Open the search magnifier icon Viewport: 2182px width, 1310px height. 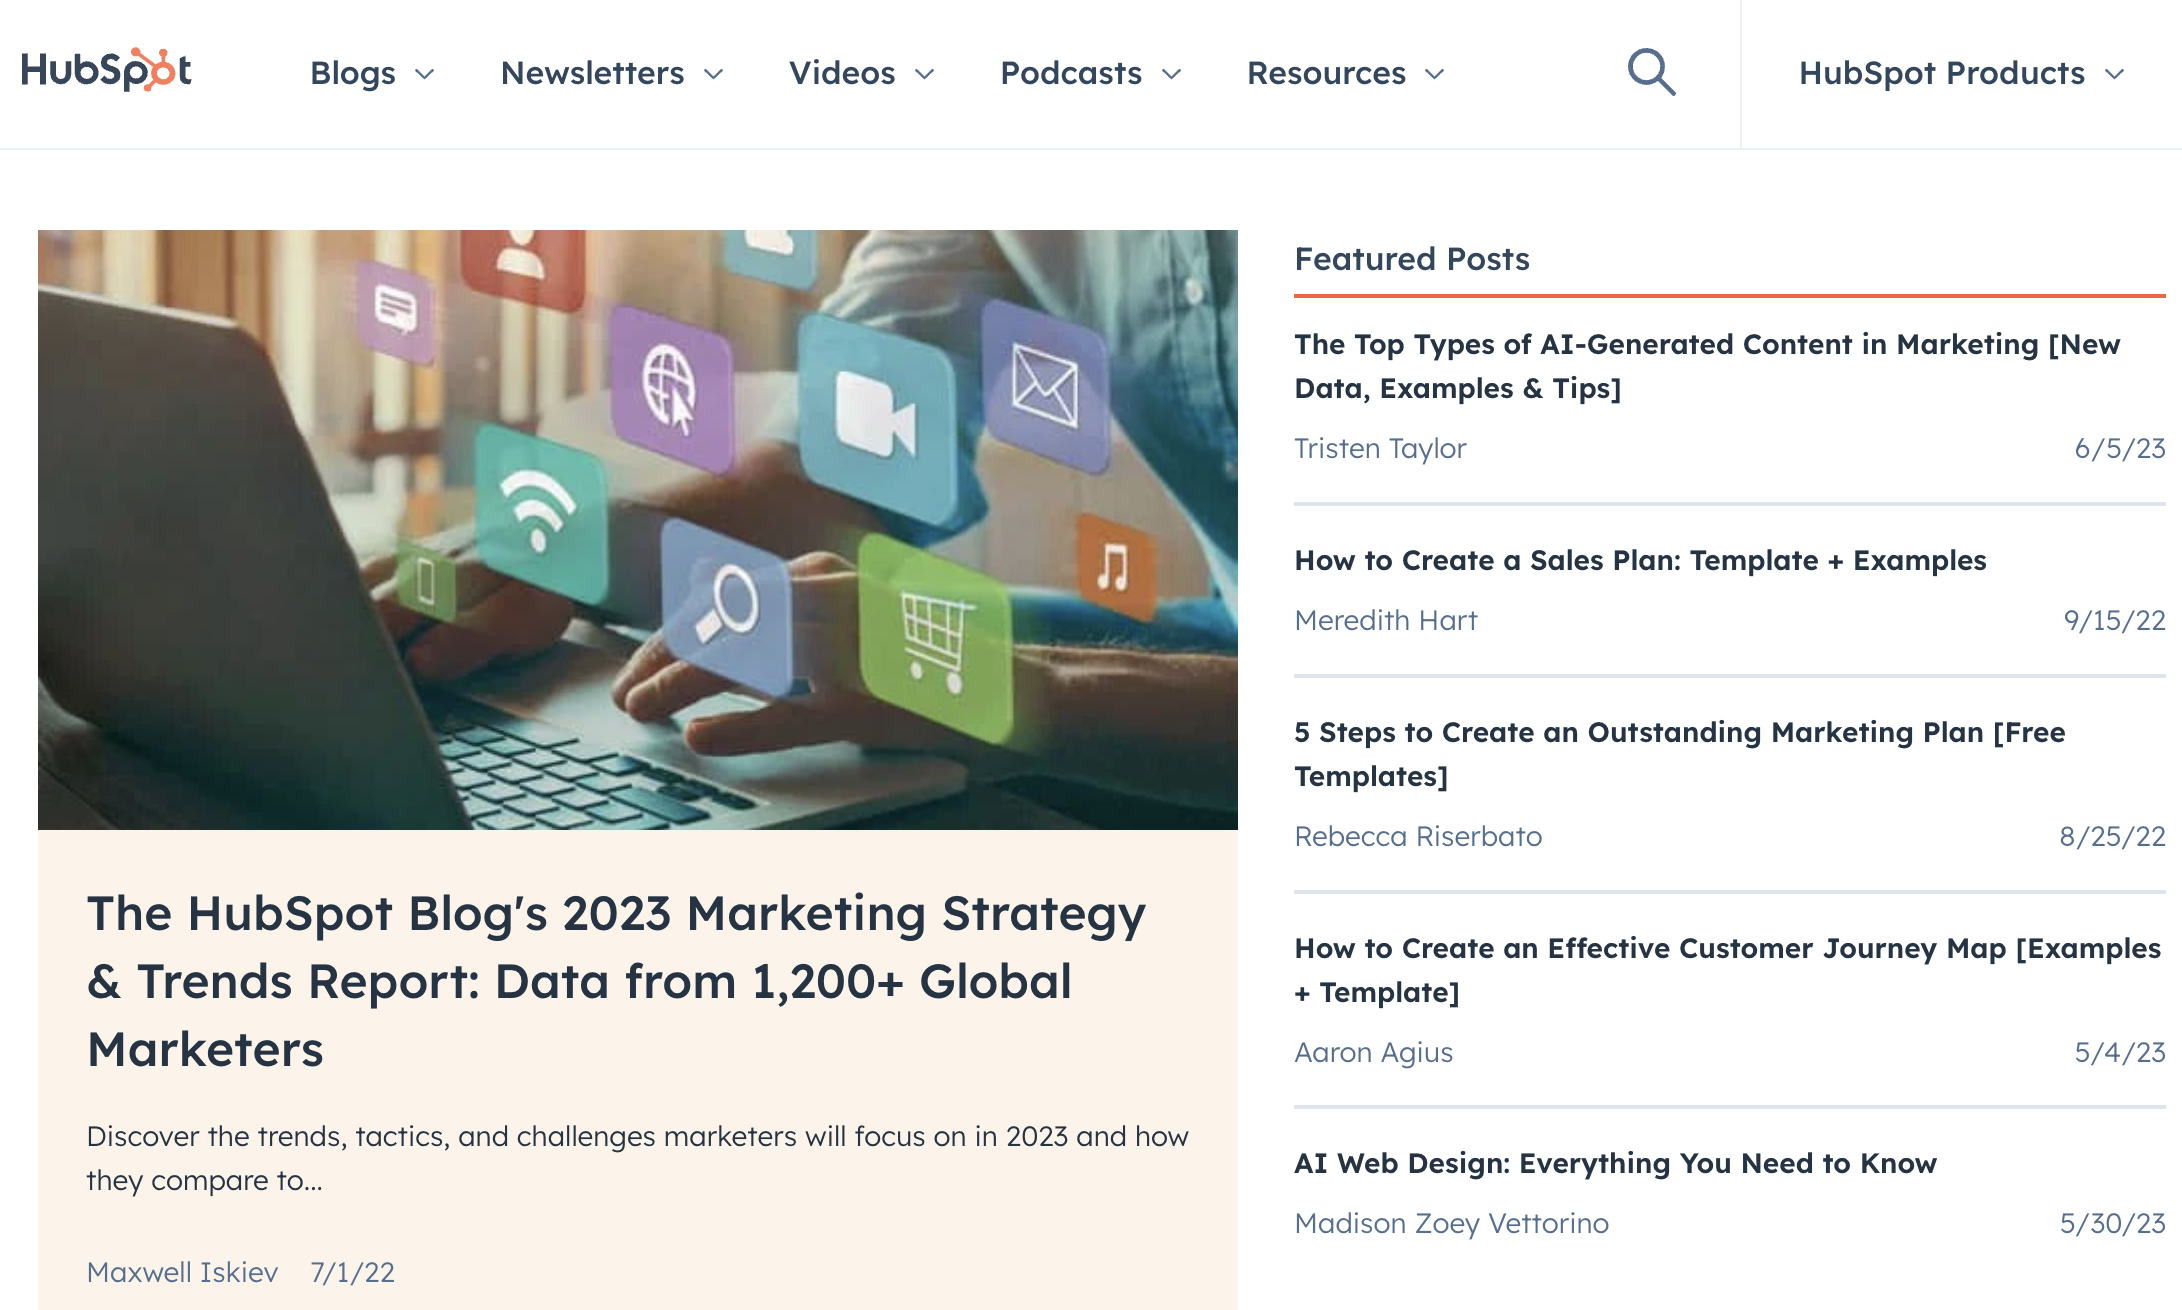pos(1651,72)
